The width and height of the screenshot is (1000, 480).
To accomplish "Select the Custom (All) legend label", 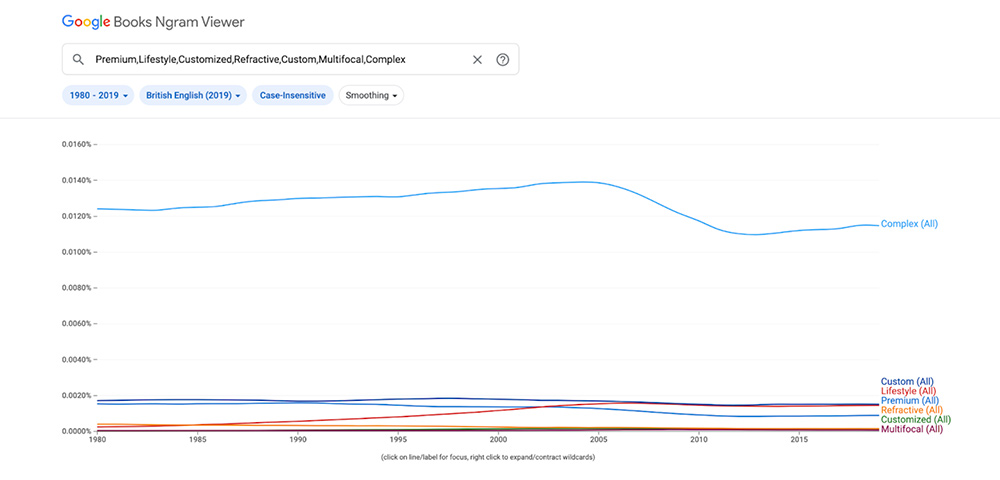I will click(x=907, y=381).
